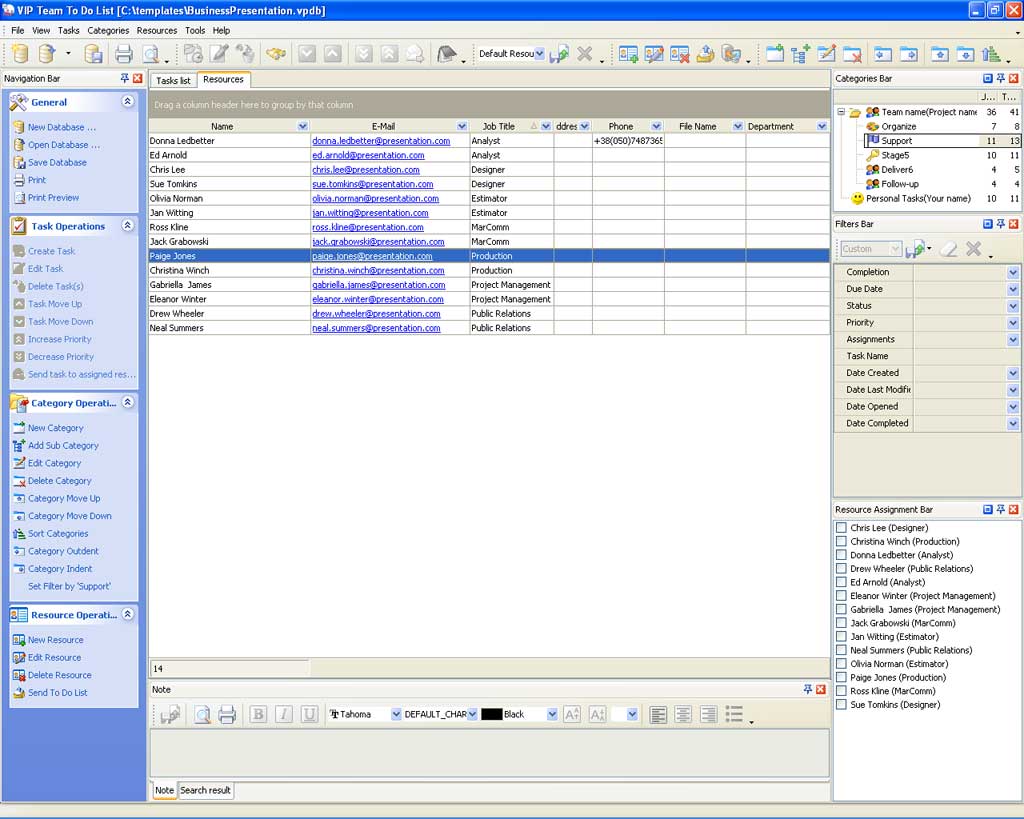Click the New Category toolbar icon

click(775, 54)
